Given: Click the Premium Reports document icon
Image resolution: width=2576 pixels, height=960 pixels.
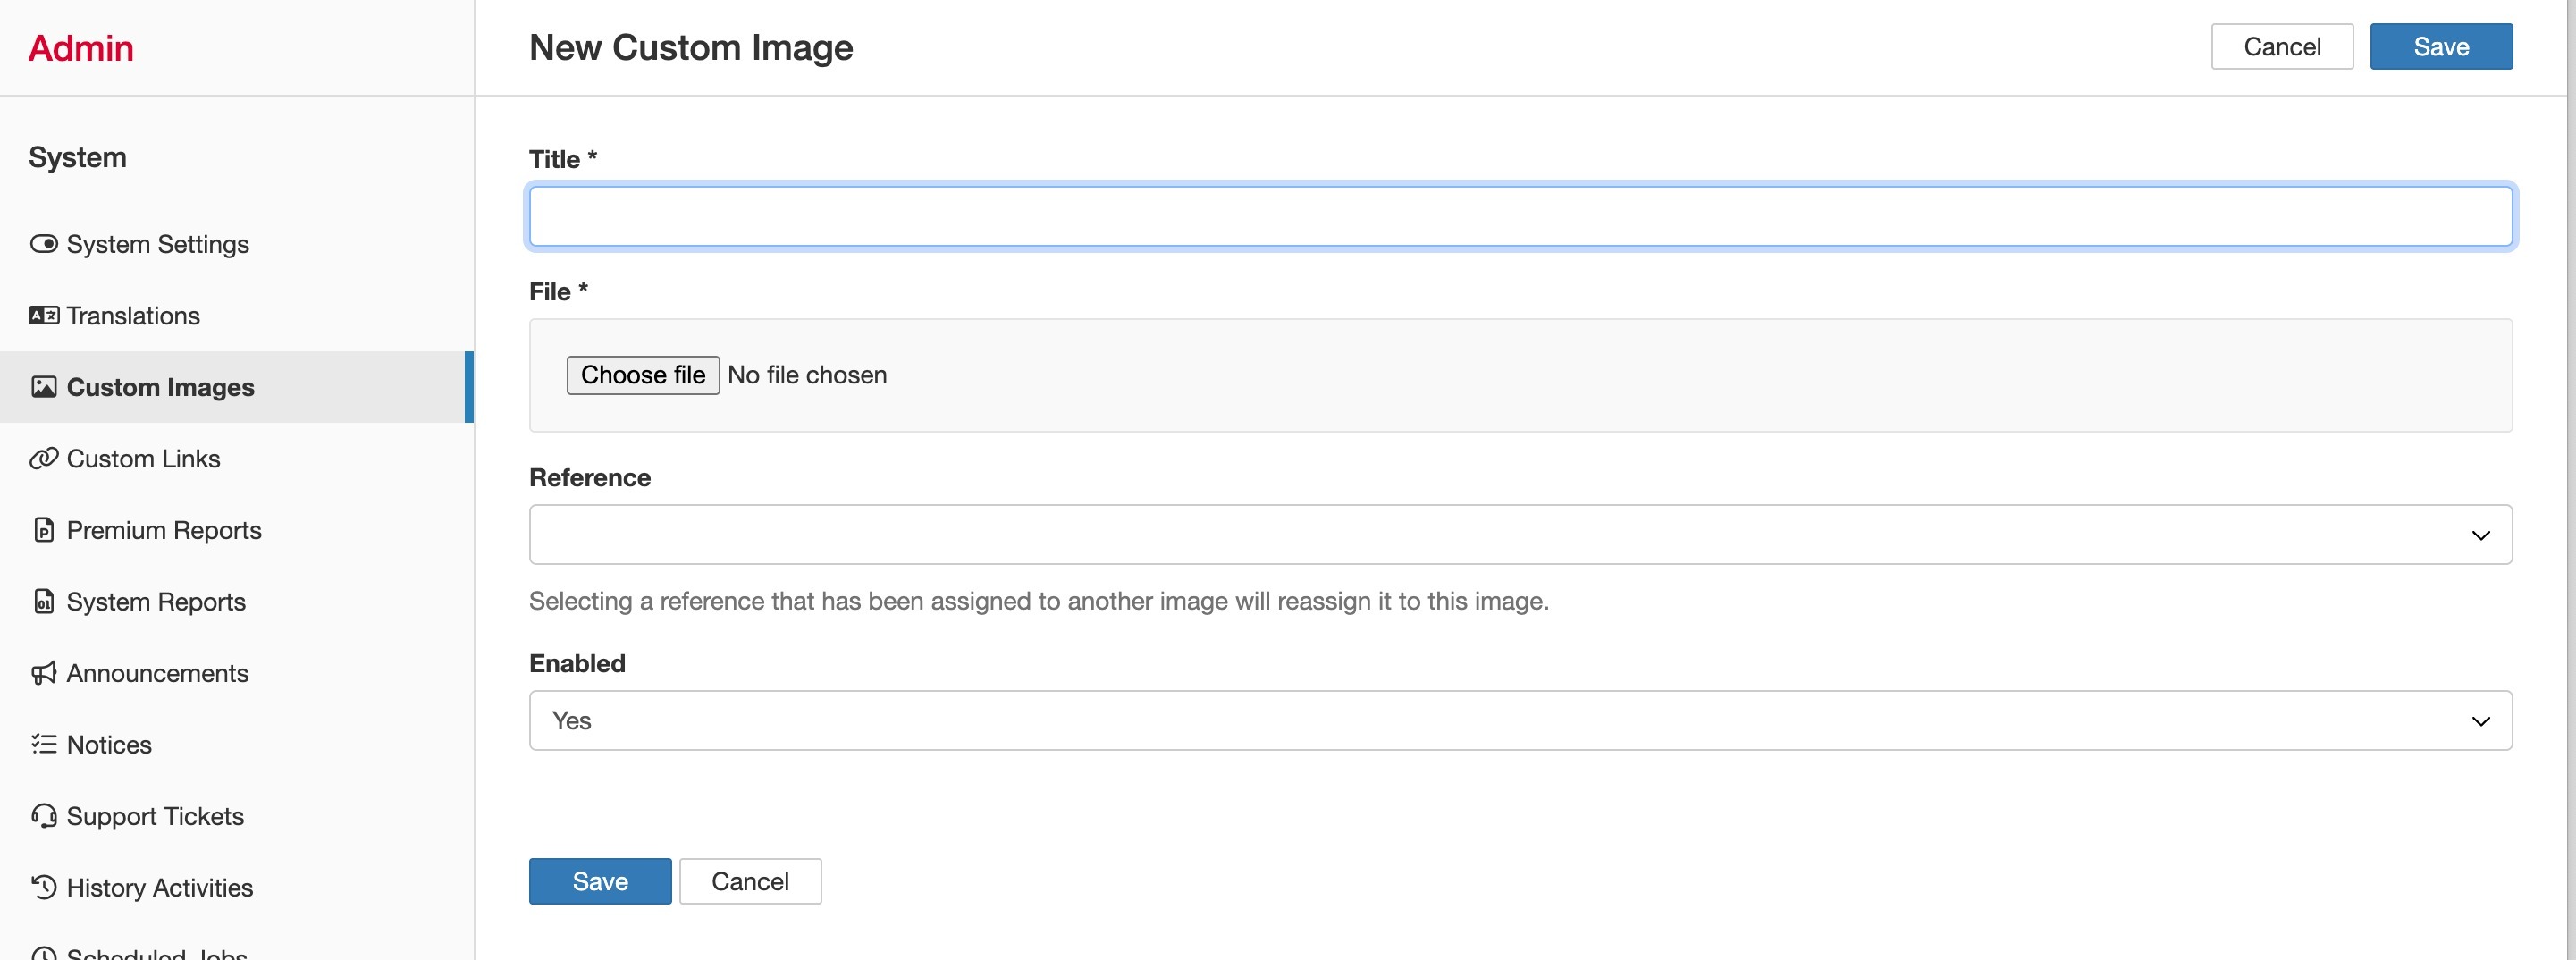Looking at the screenshot, I should click(x=44, y=530).
